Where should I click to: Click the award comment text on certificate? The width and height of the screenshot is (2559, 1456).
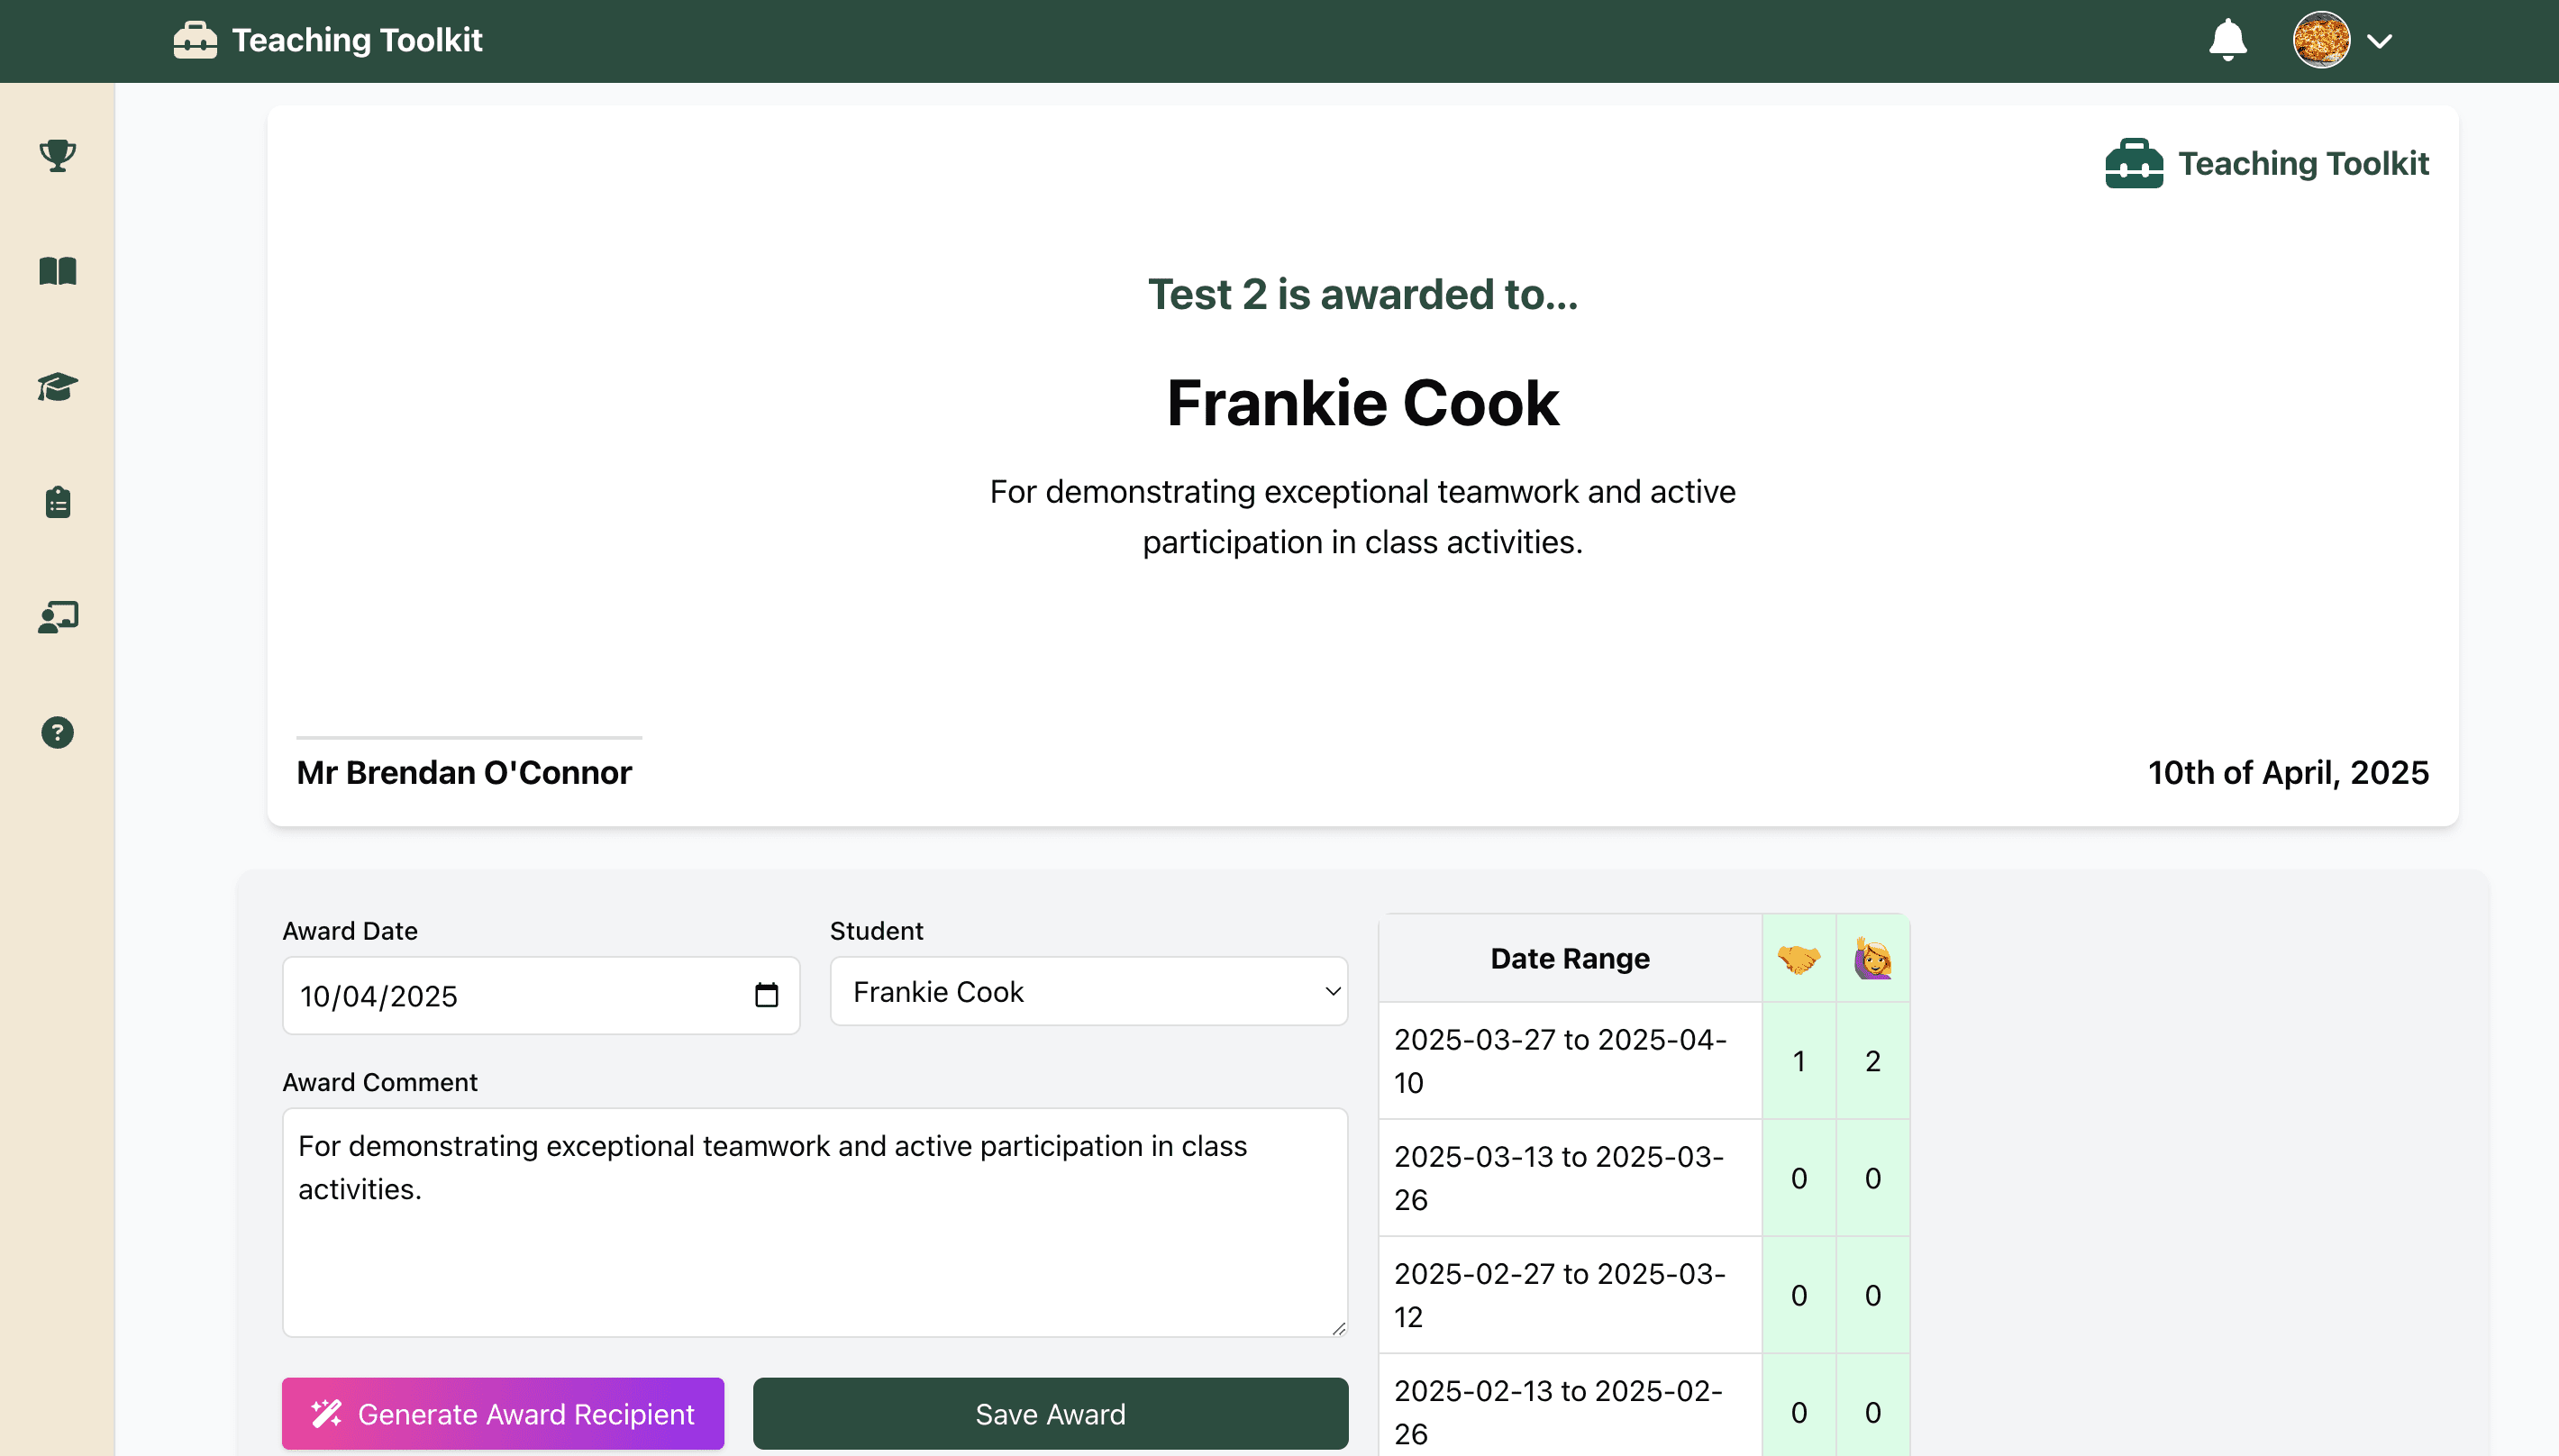pos(1362,517)
